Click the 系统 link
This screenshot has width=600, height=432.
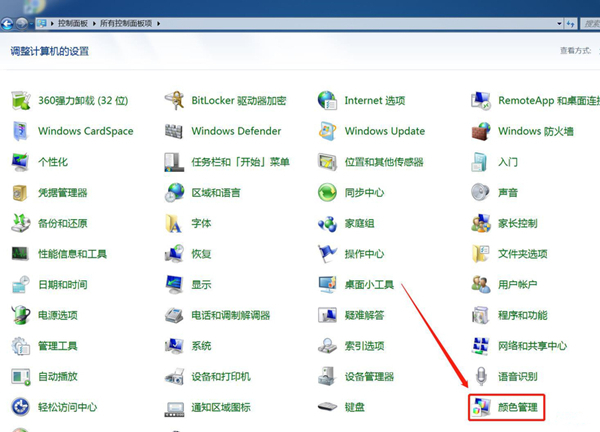[201, 346]
